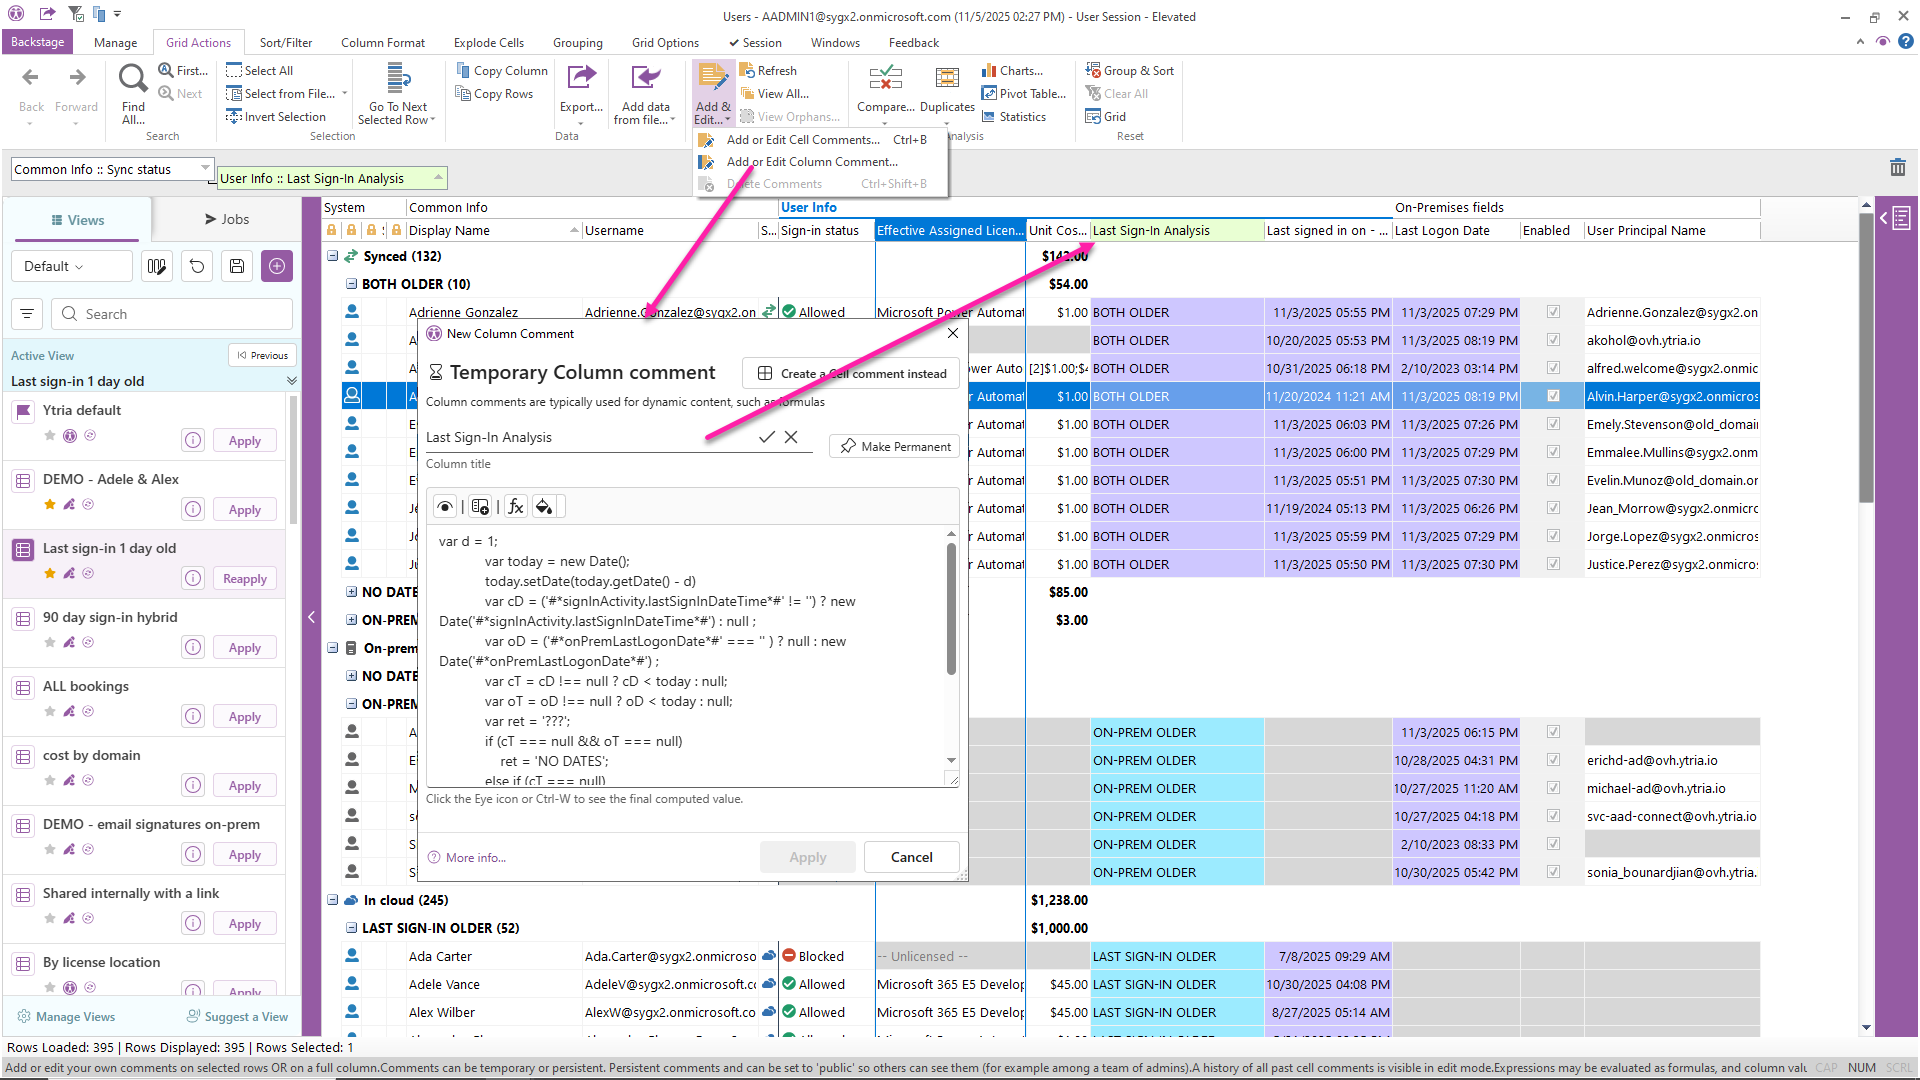Collapse the Synced (132) group
This screenshot has width=1920, height=1080.
333,256
